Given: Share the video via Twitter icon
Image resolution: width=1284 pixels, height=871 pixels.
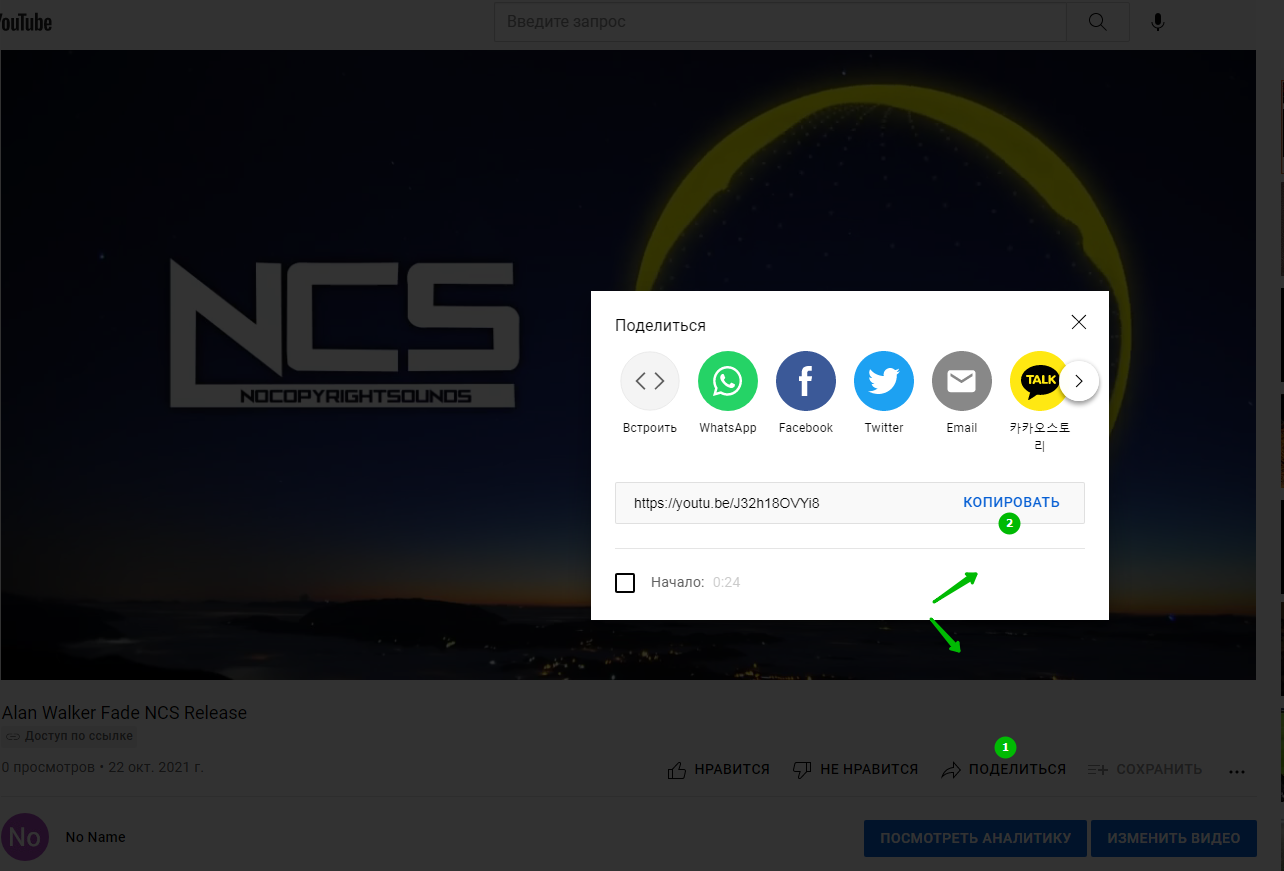Looking at the screenshot, I should (884, 381).
